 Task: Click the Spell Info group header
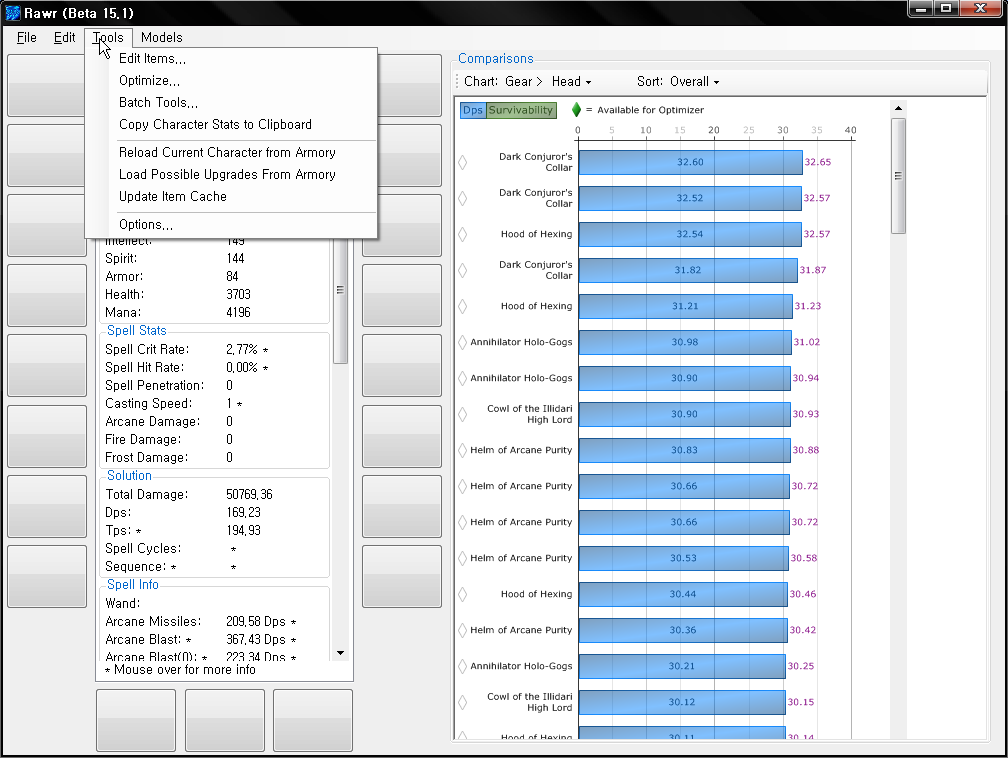132,584
